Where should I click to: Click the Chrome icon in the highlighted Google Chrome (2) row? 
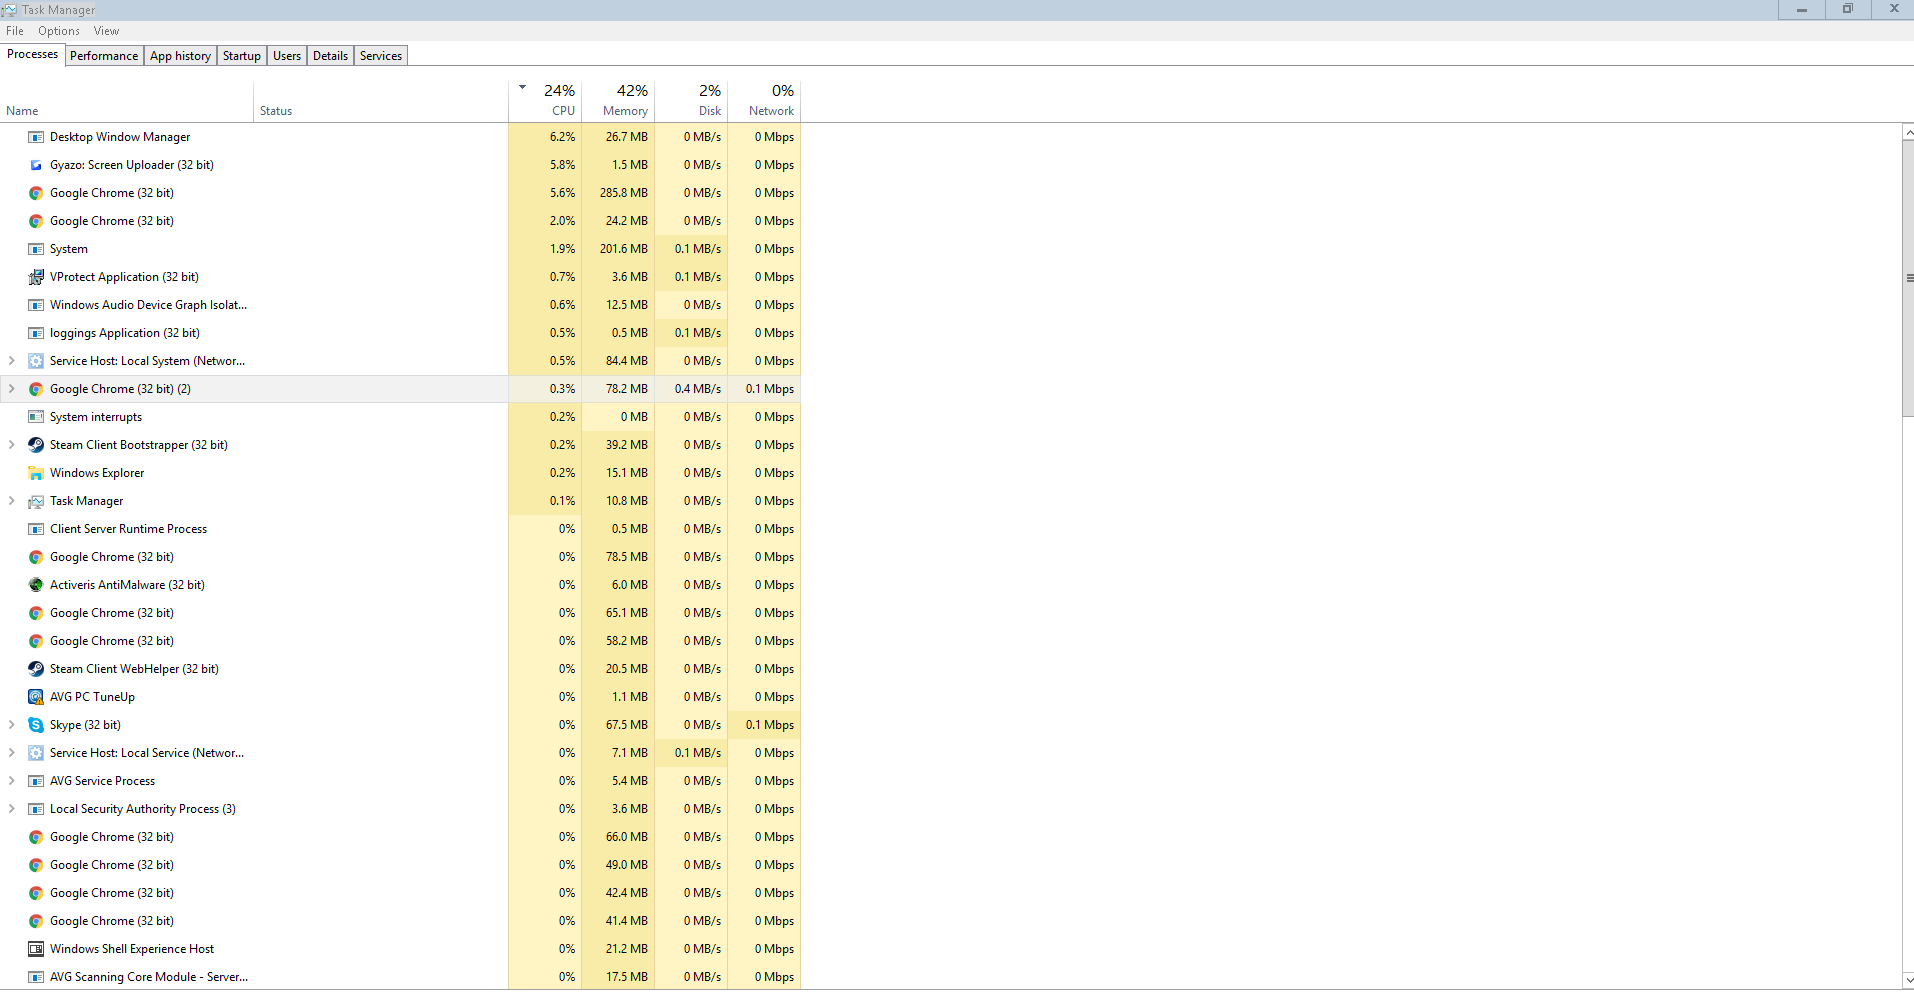pyautogui.click(x=36, y=389)
